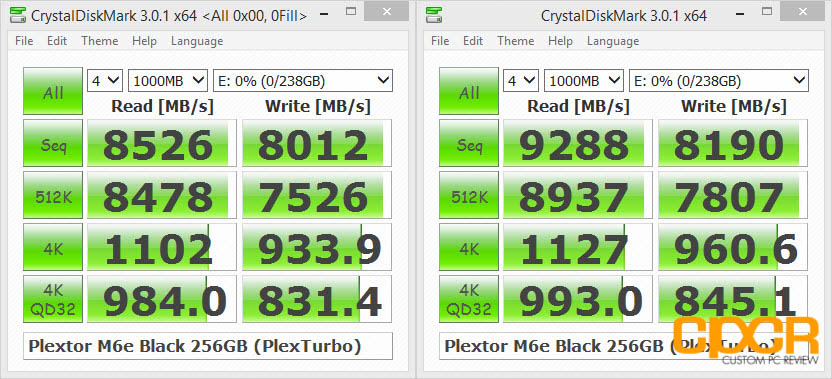
Task: Select Seq write value 8012
Action: [317, 143]
